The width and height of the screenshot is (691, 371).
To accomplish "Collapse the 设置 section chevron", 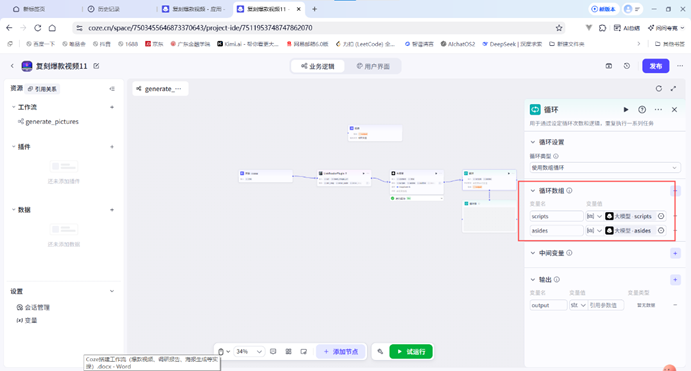I will pos(112,291).
